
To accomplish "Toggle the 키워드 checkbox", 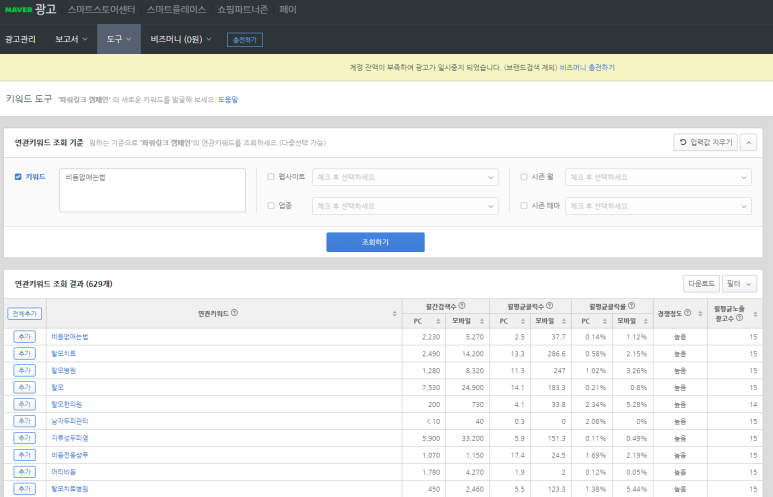I will (x=18, y=177).
